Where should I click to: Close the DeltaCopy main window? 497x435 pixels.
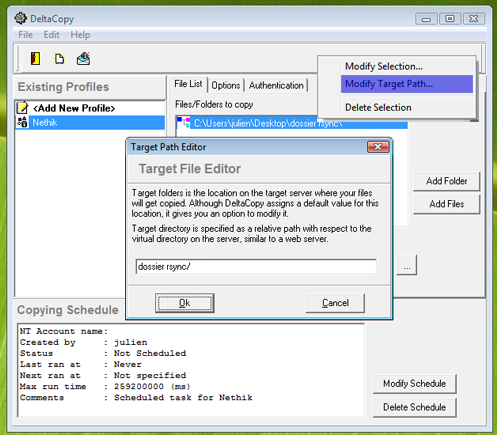(474, 19)
